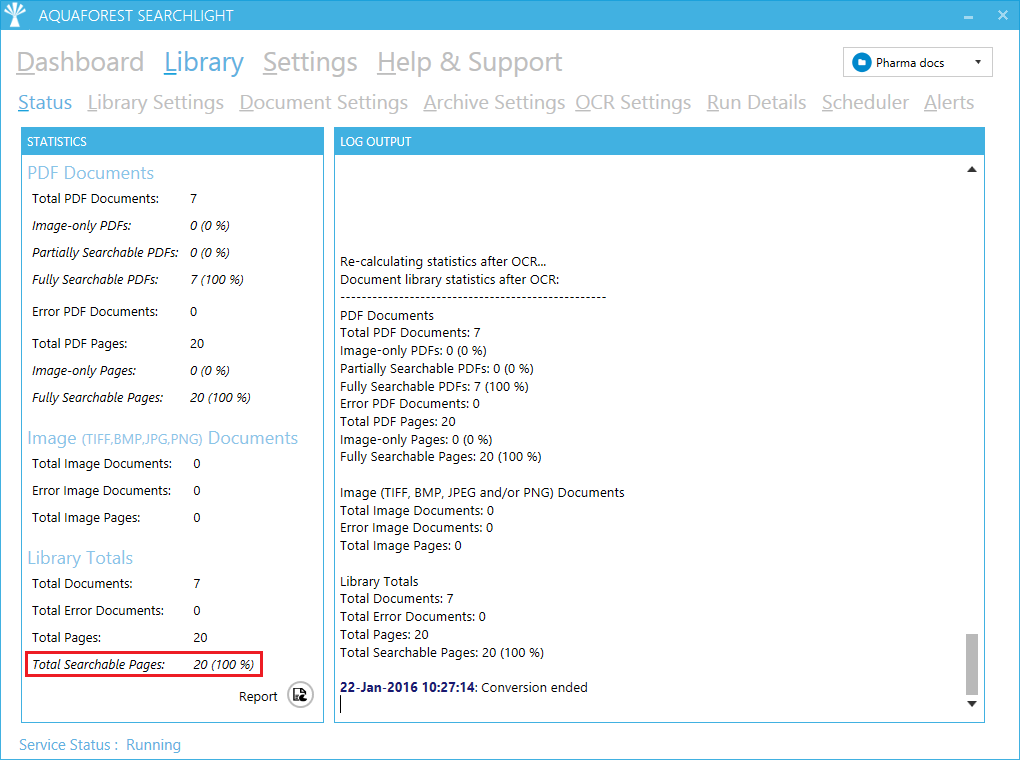The width and height of the screenshot is (1020, 760).
Task: Click the Document library statistics after OCR: line
Action: (450, 280)
